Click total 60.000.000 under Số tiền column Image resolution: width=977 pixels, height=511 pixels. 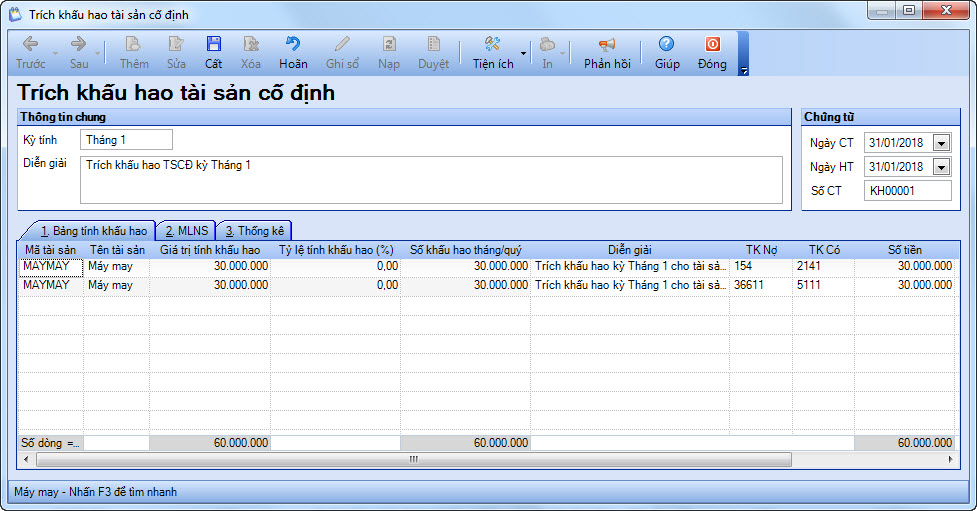tap(905, 443)
